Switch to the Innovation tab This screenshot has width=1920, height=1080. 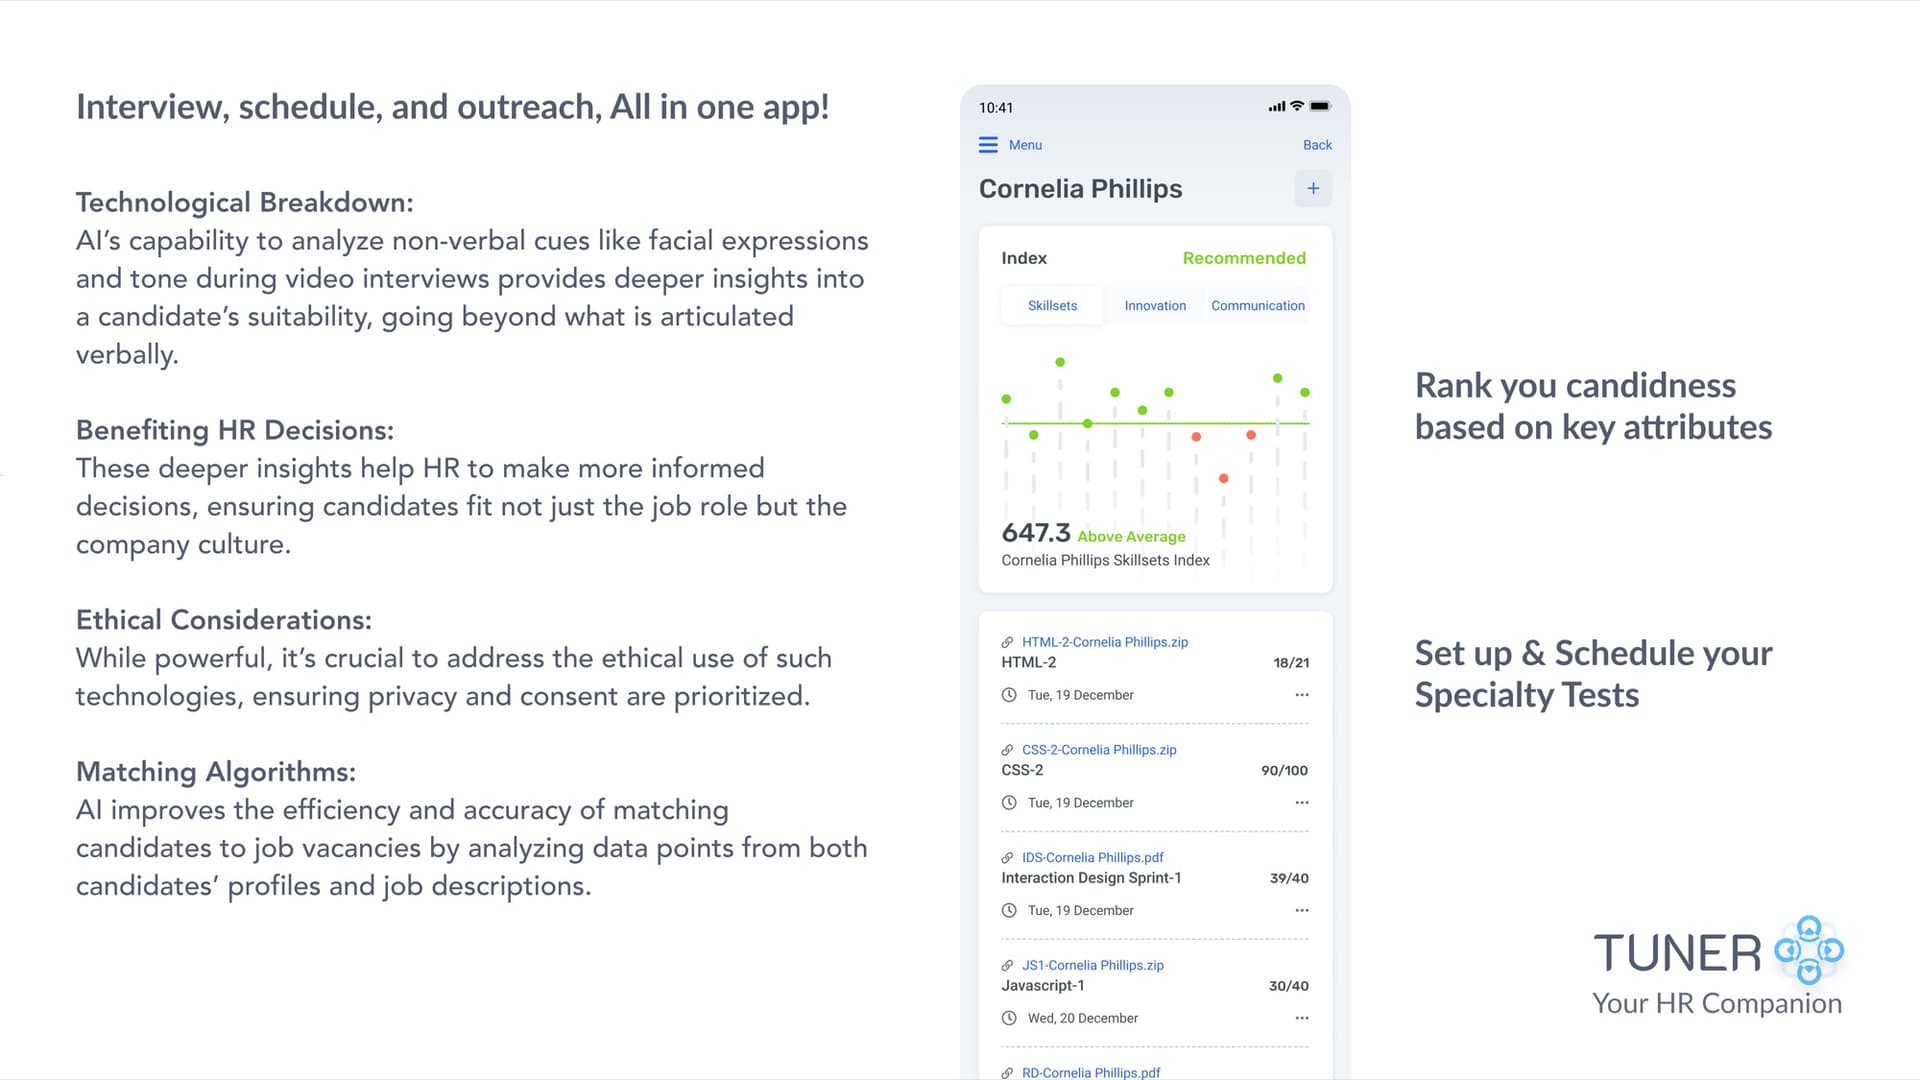click(x=1155, y=305)
